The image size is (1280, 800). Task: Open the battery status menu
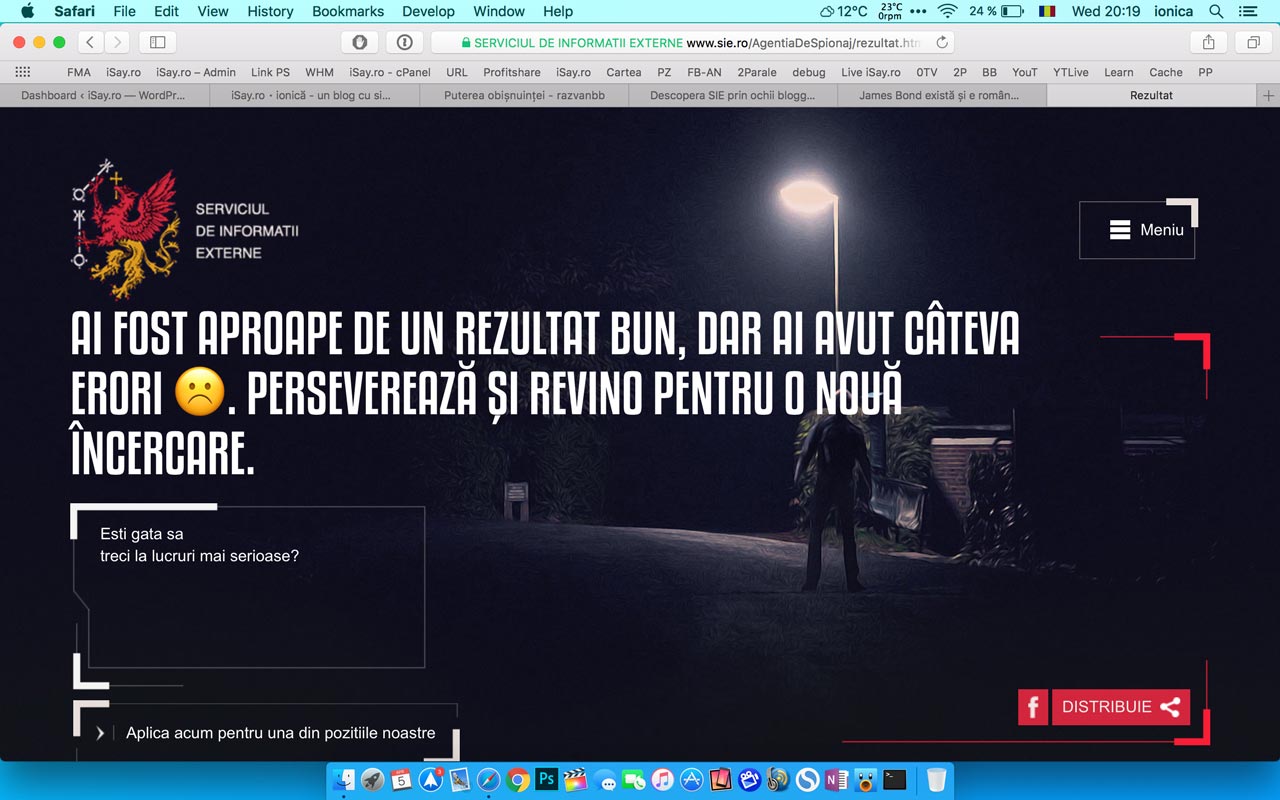tap(996, 11)
